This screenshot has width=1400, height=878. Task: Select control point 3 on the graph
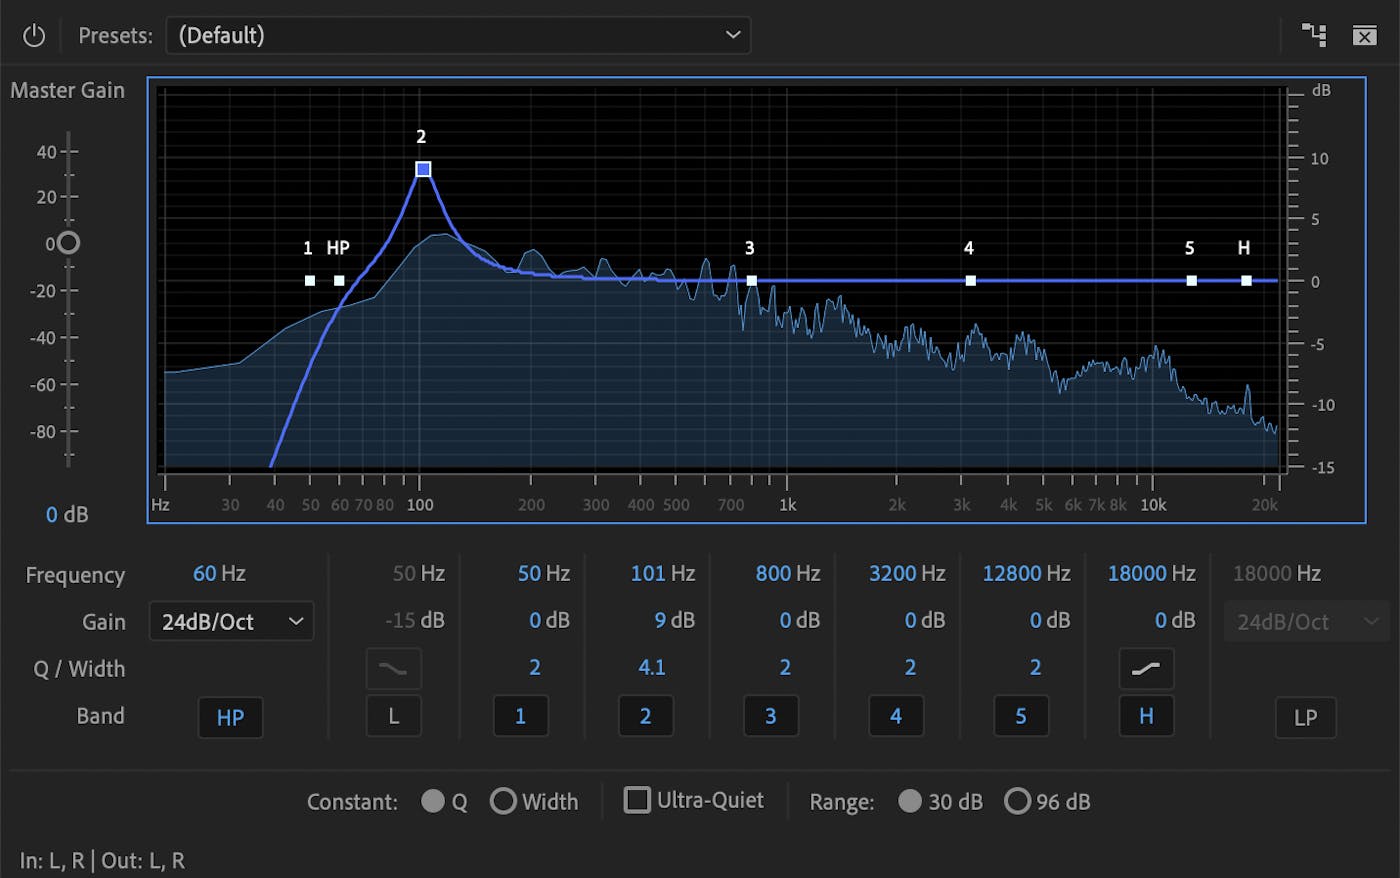[752, 281]
